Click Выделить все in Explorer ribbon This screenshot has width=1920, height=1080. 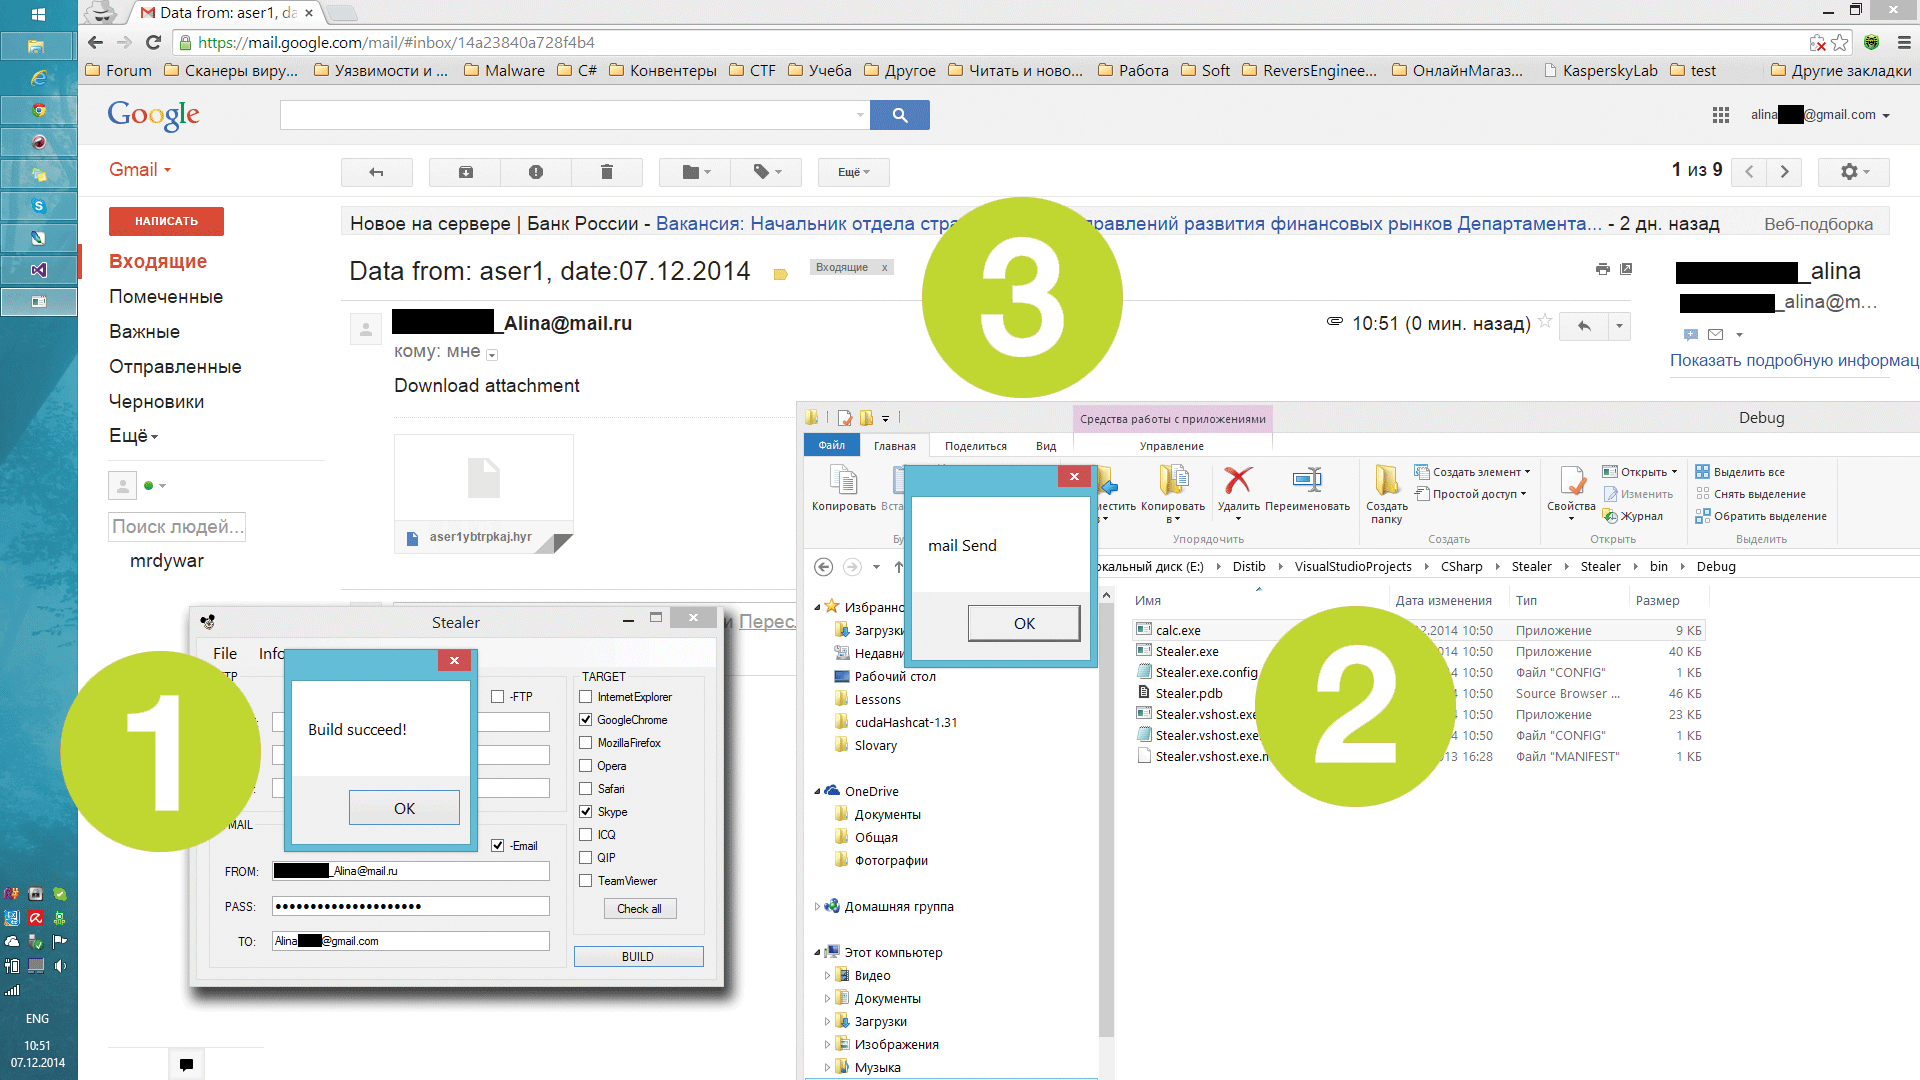tap(1740, 472)
